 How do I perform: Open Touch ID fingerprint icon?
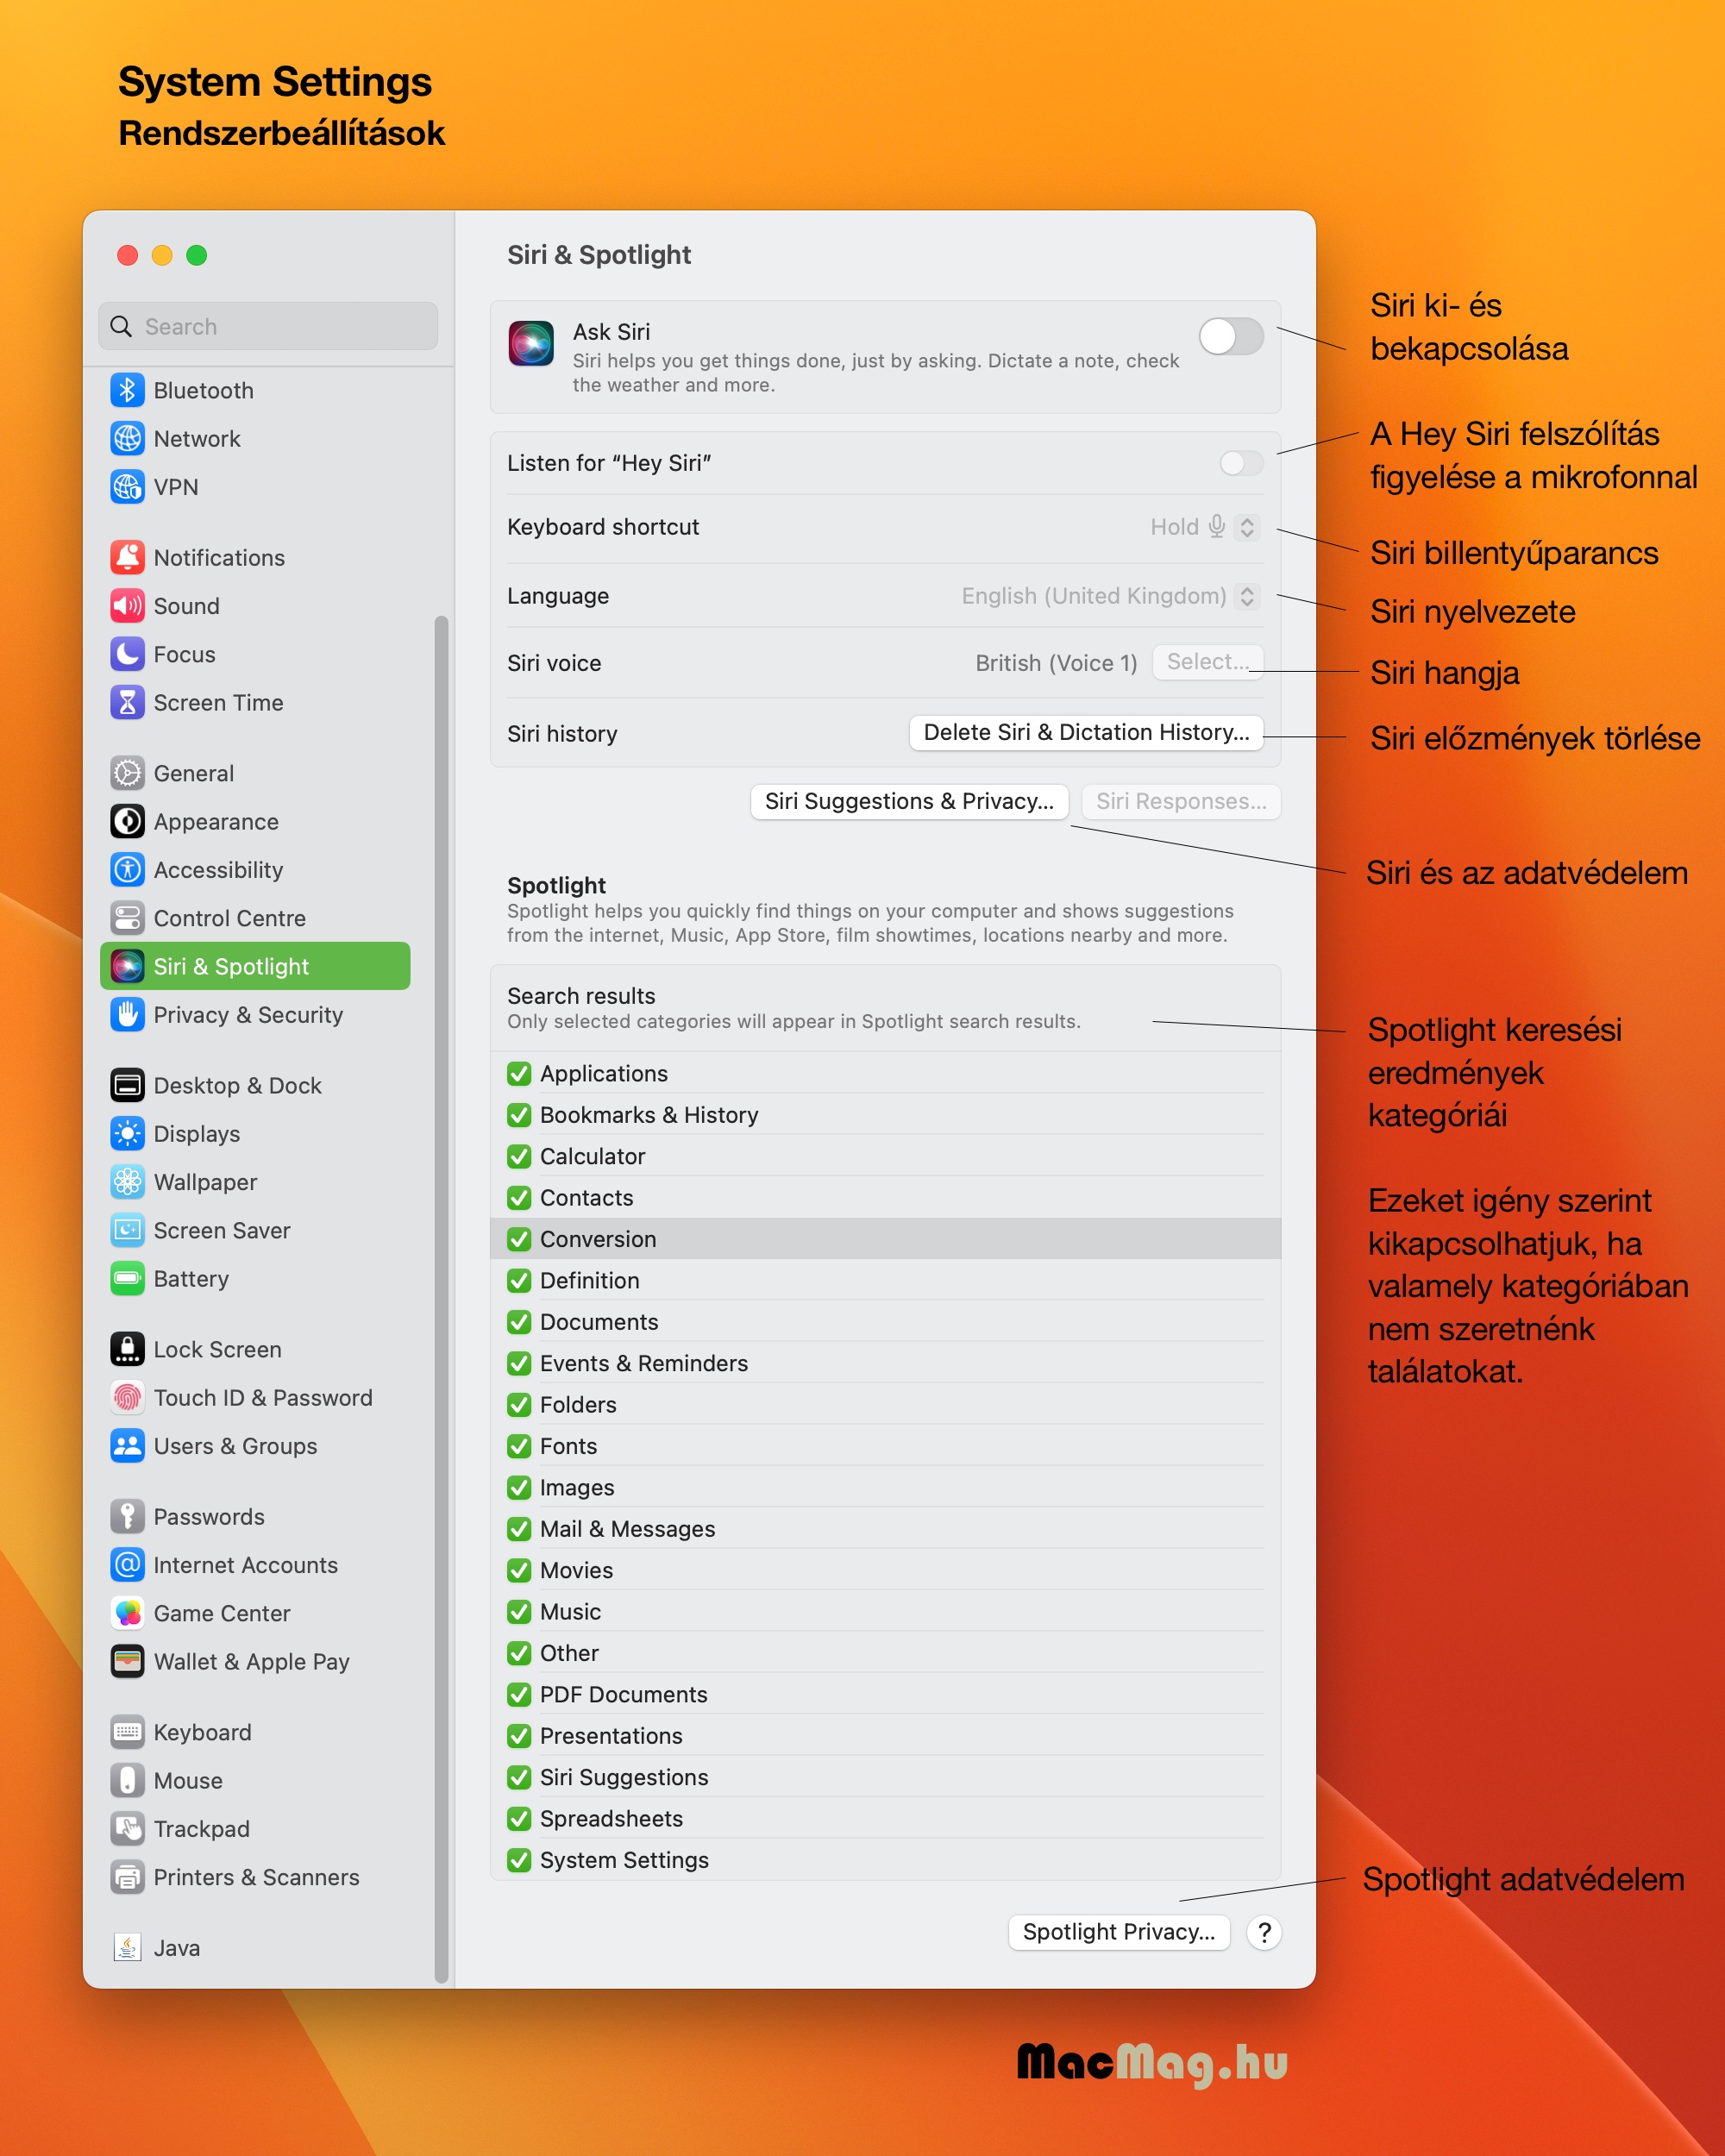[127, 1397]
